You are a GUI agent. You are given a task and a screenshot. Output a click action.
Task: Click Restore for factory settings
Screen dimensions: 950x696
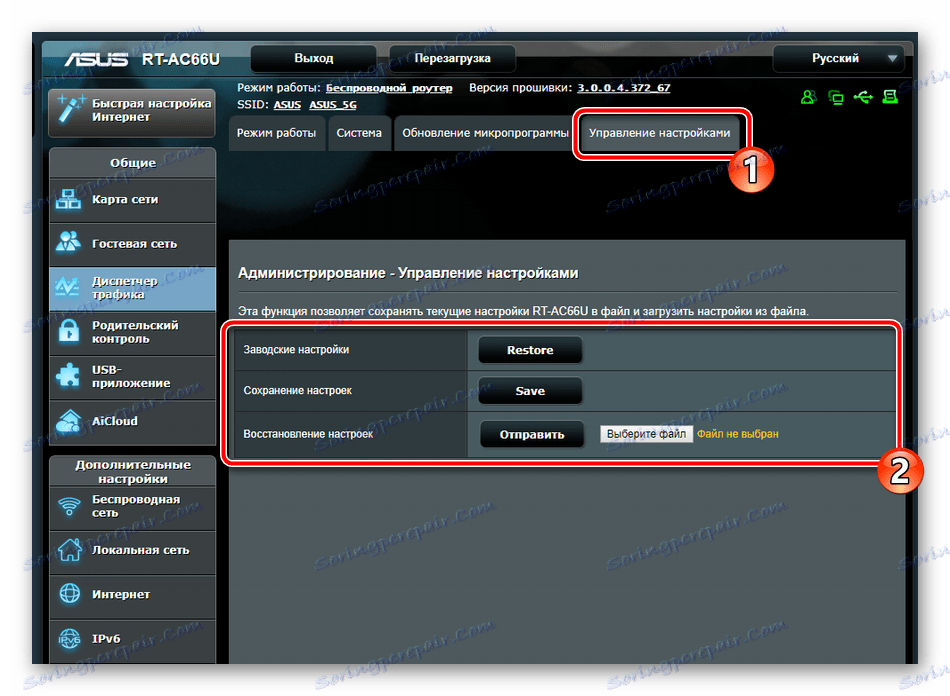[x=530, y=350]
